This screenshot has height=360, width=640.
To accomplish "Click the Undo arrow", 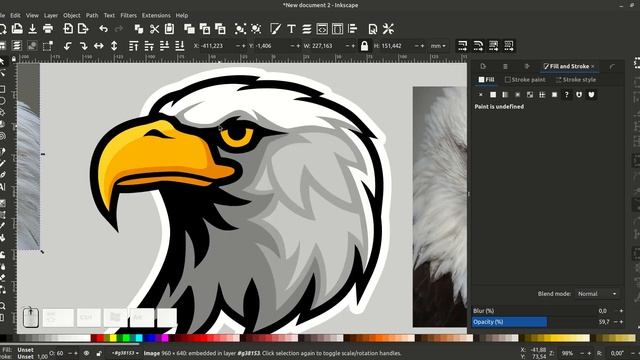I will point(104,29).
